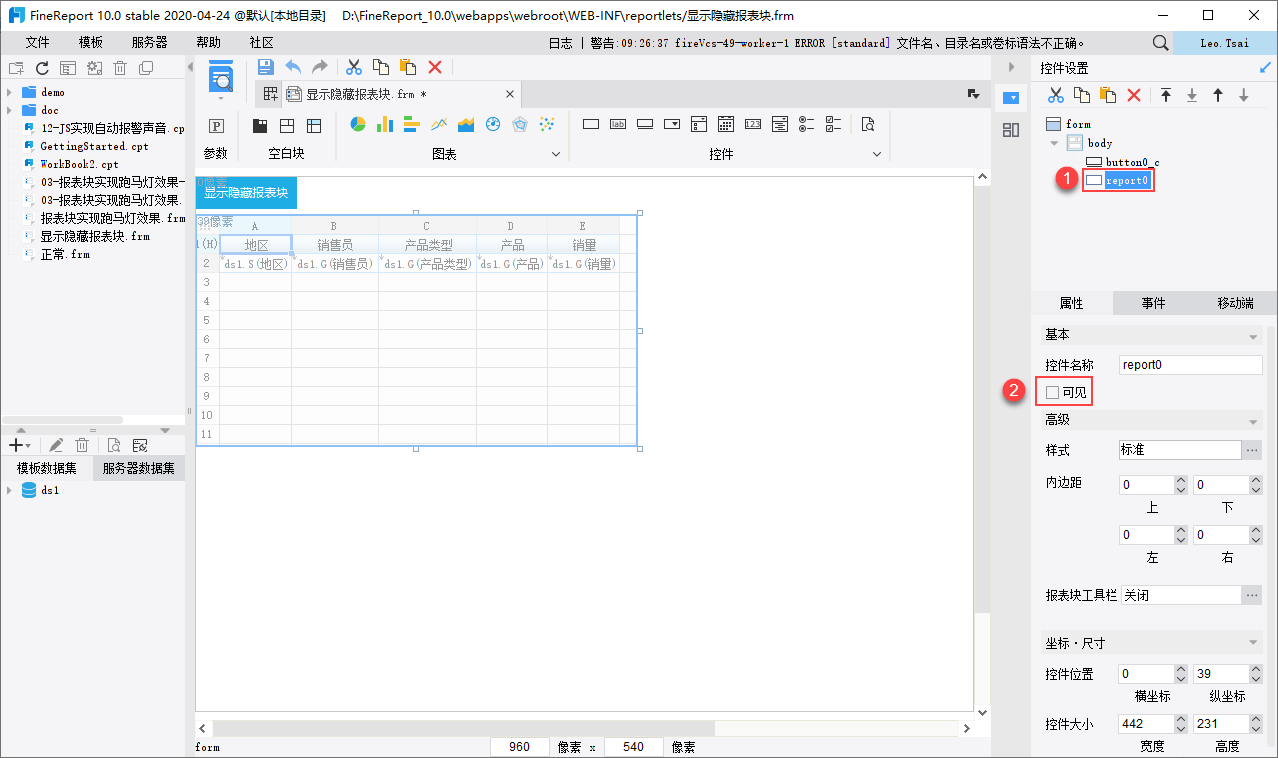Expand the doc folder
This screenshot has width=1278, height=758.
pyautogui.click(x=9, y=110)
